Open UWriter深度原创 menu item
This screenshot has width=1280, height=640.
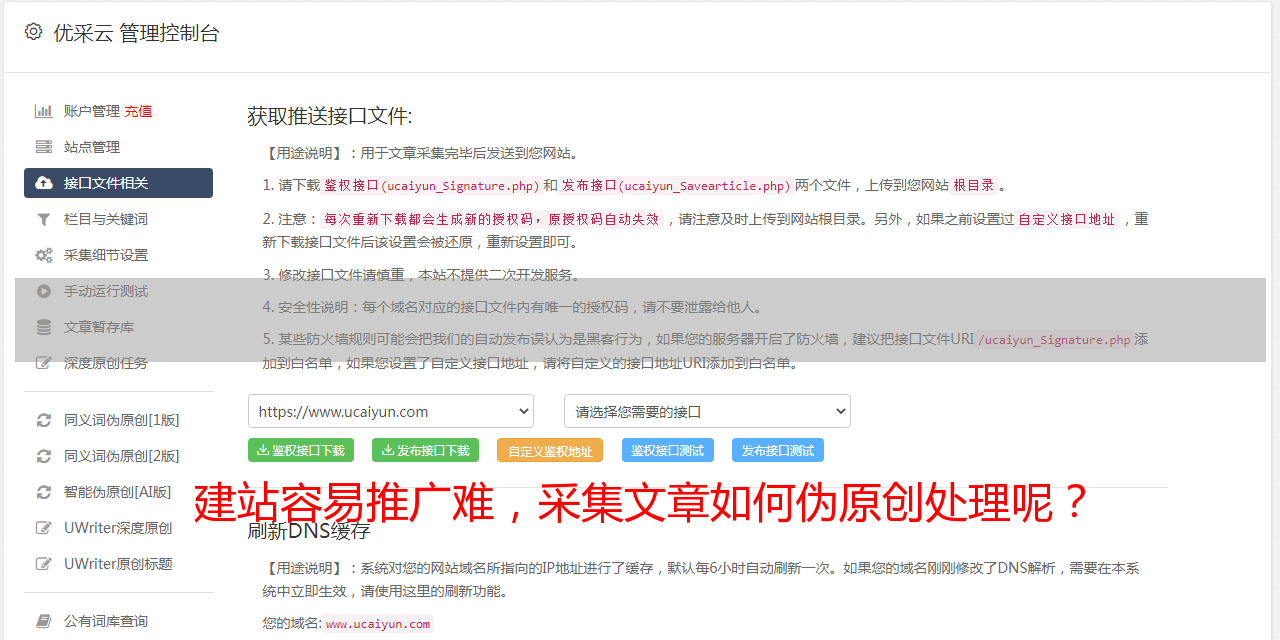point(118,528)
